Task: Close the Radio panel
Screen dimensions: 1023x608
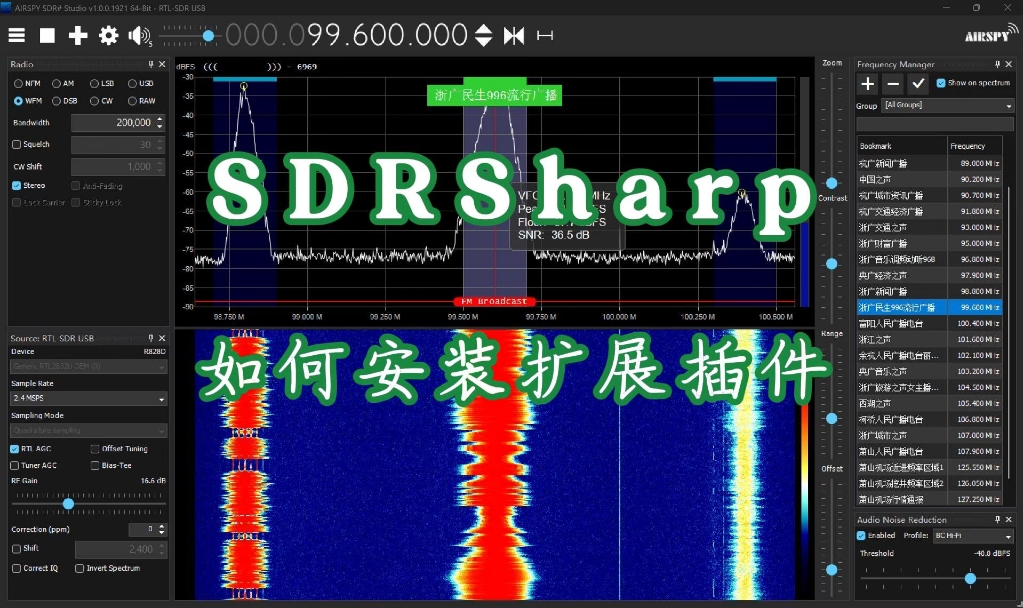Action: 162,64
